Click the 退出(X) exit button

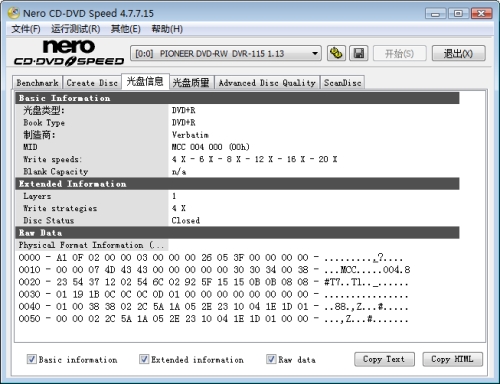458,53
